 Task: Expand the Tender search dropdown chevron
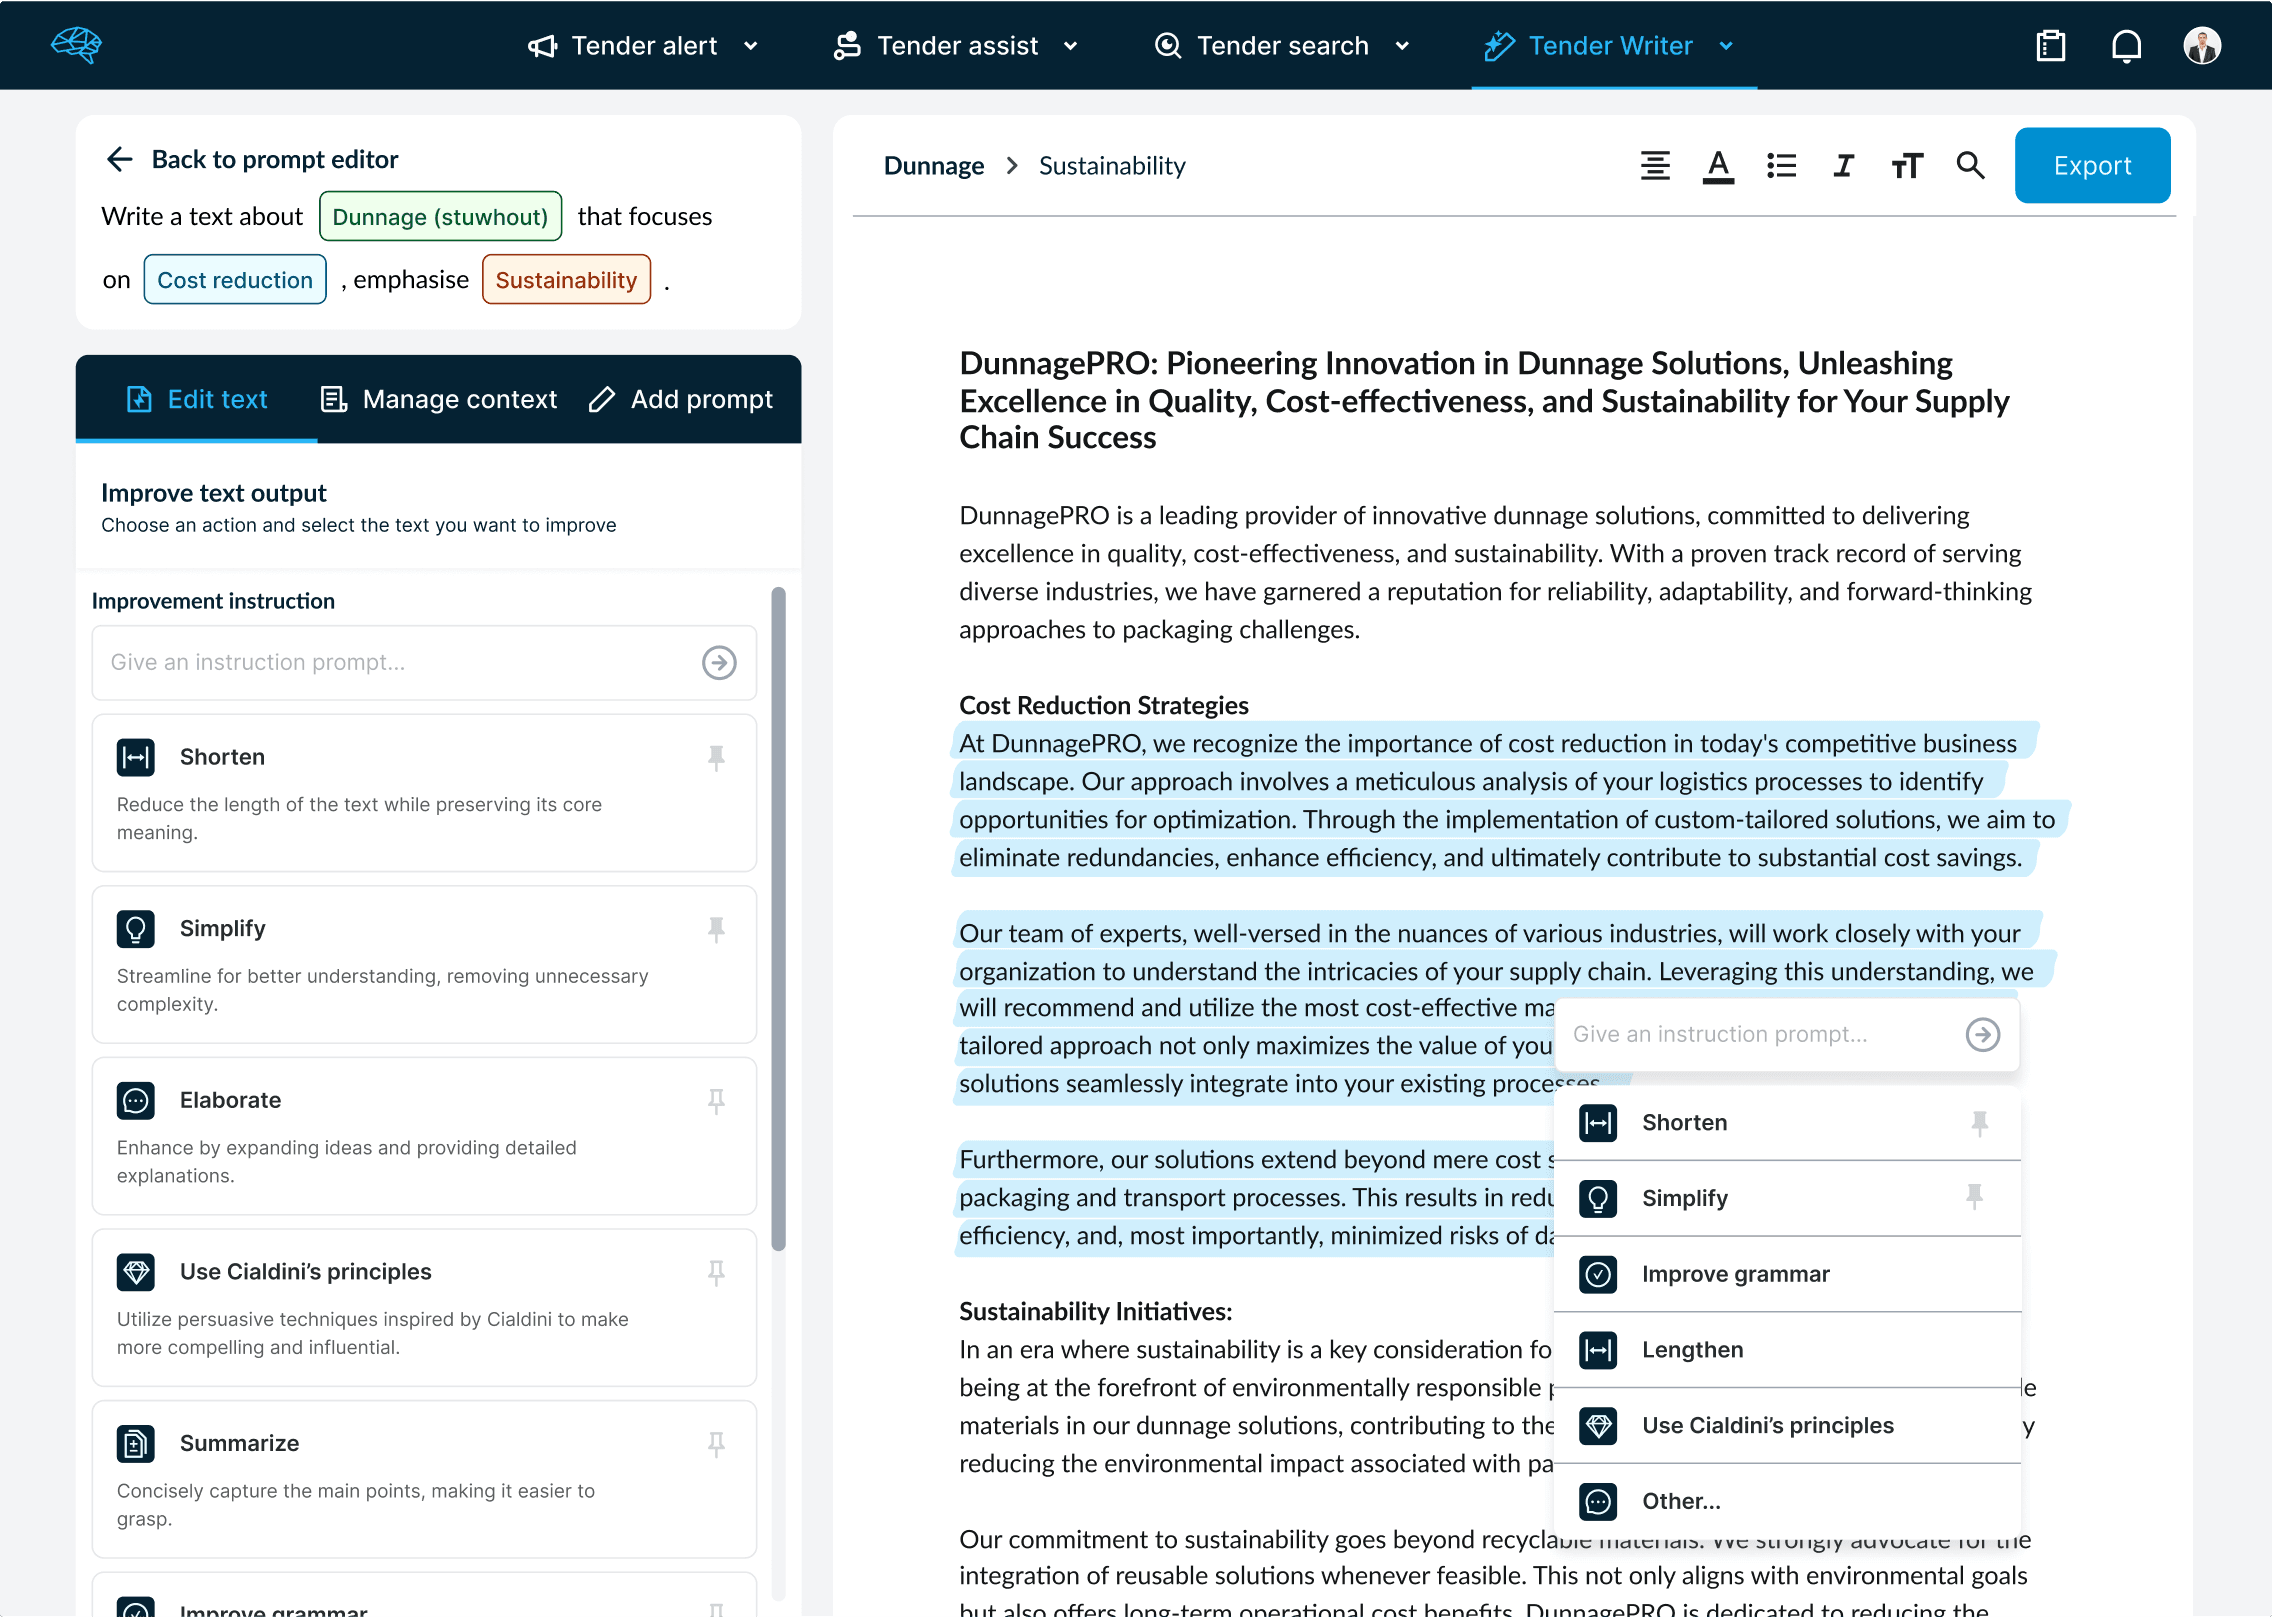[1402, 46]
